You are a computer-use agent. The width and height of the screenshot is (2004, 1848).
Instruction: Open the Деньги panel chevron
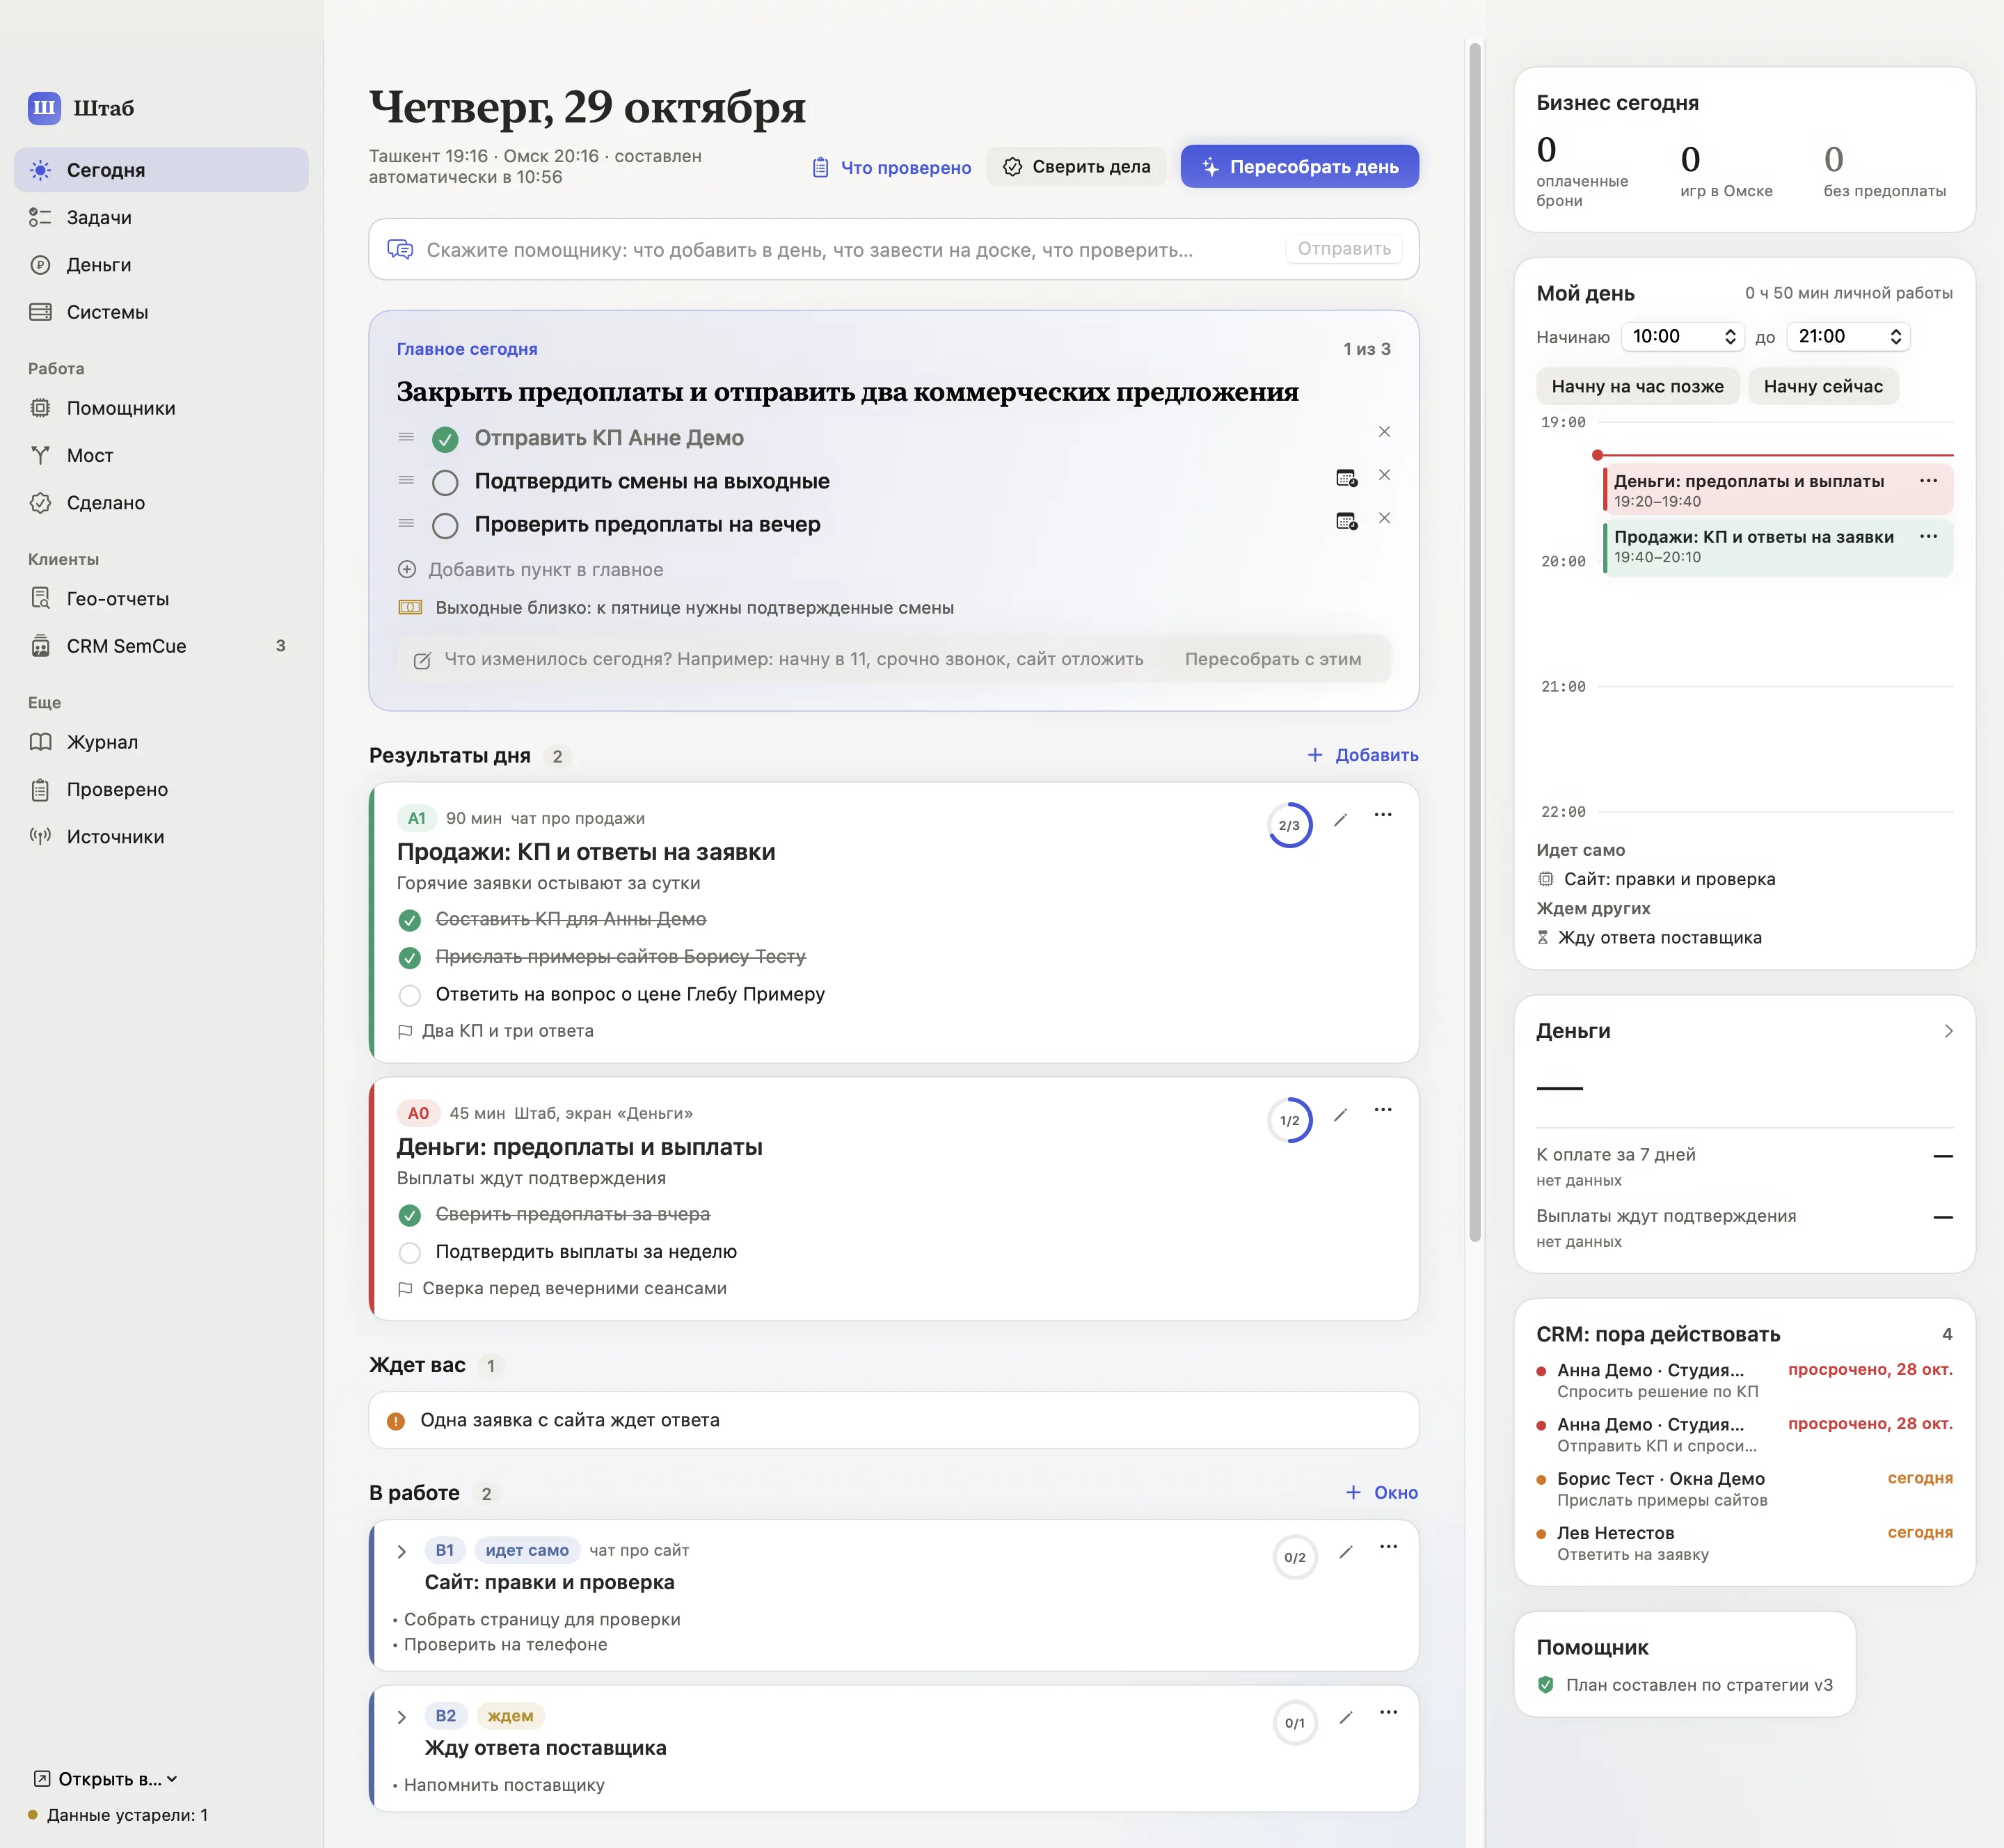coord(1948,1031)
